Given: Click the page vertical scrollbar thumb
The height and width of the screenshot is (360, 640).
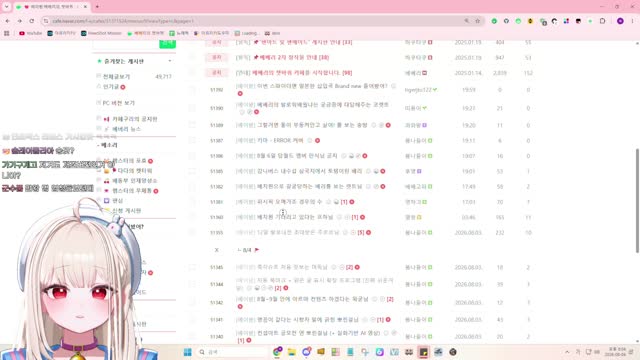Looking at the screenshot, I should click(637, 200).
